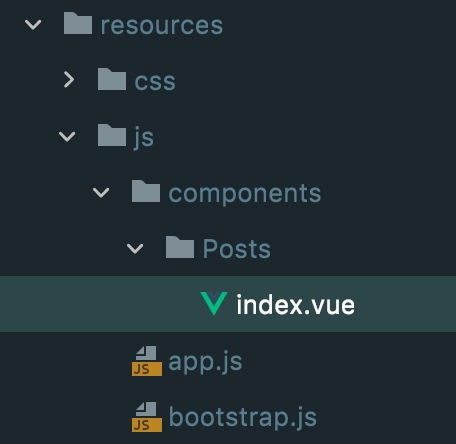456x444 pixels.
Task: Select the components folder label
Action: pos(245,194)
